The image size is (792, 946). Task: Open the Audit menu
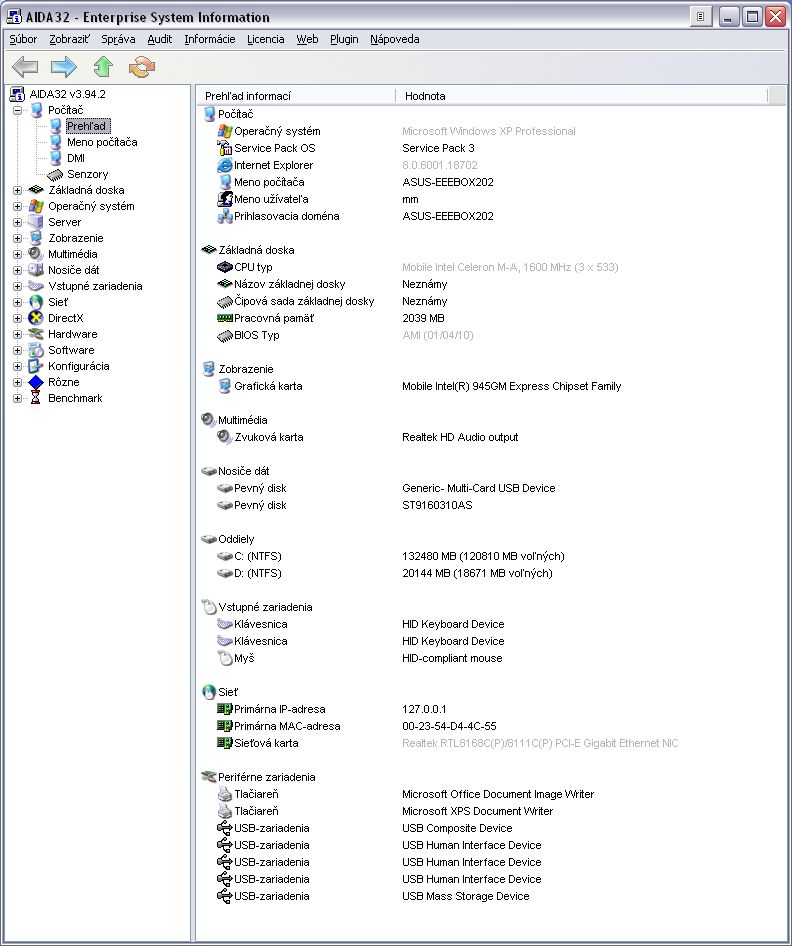pos(160,39)
